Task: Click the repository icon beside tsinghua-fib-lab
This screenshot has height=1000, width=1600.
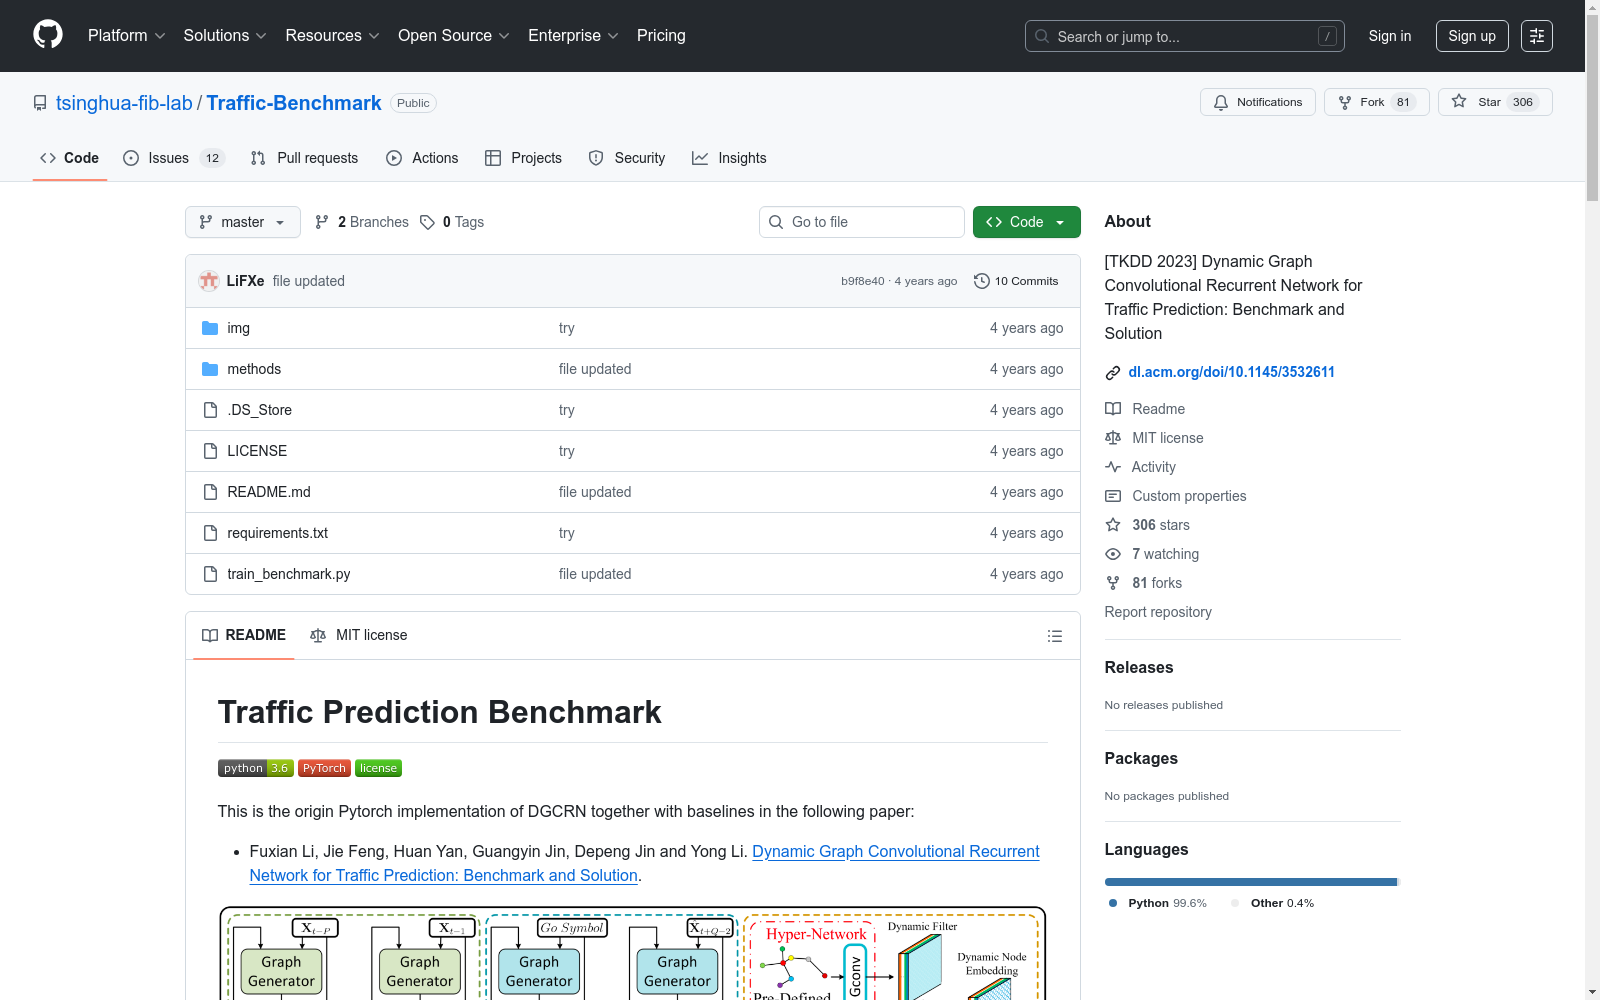Action: tap(40, 103)
